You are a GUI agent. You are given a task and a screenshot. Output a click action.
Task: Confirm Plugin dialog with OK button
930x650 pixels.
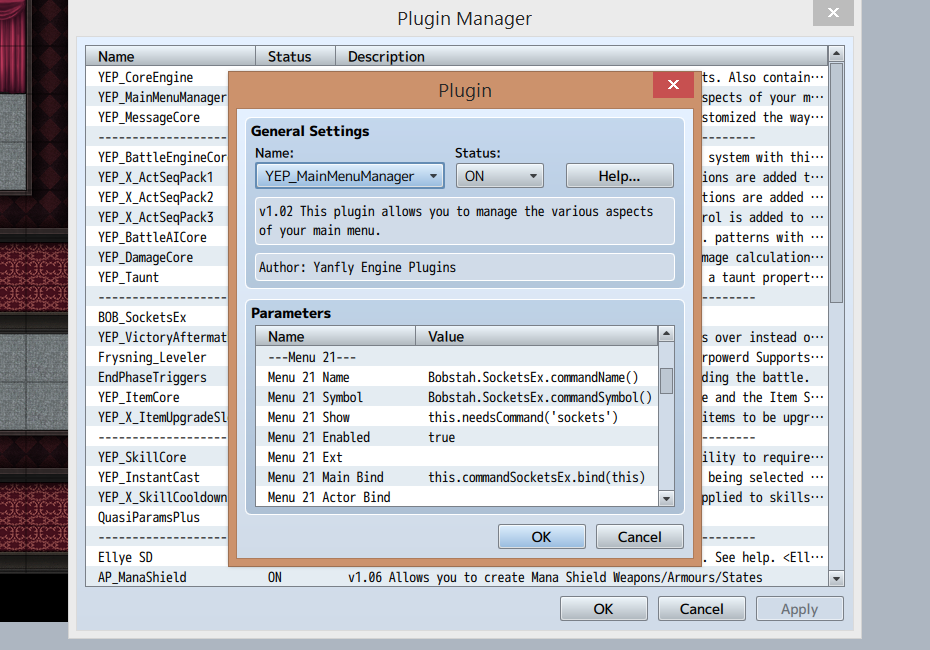pos(542,537)
